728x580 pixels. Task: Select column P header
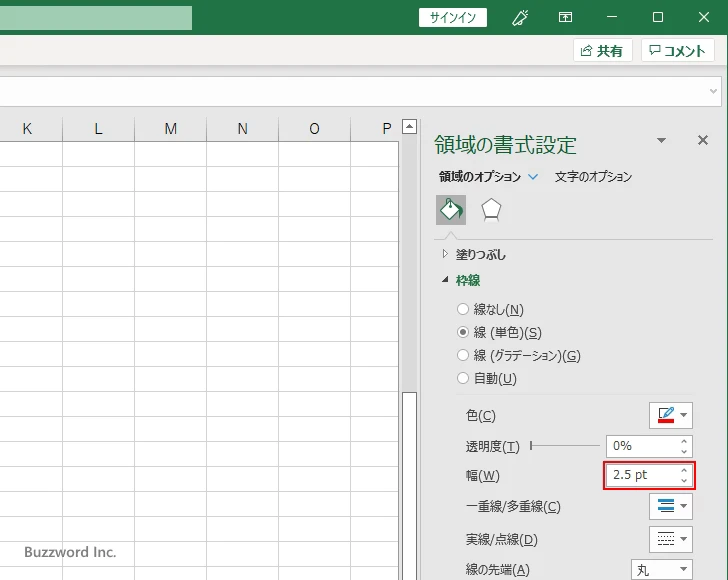[x=375, y=129]
